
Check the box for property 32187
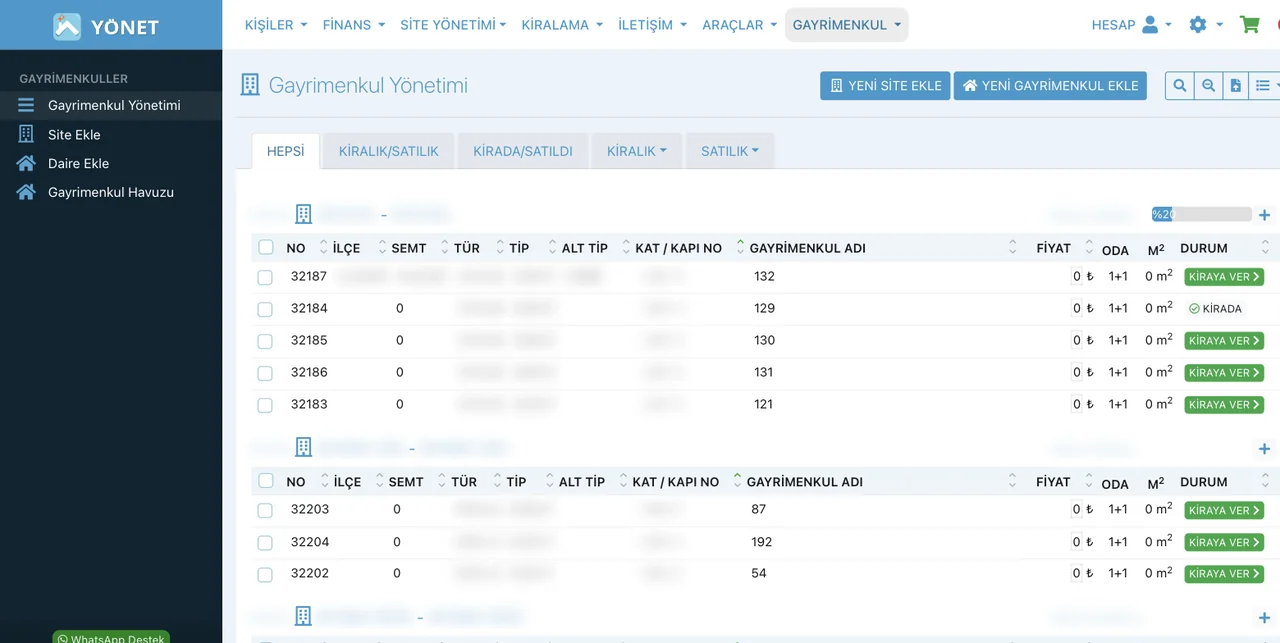[x=265, y=277]
